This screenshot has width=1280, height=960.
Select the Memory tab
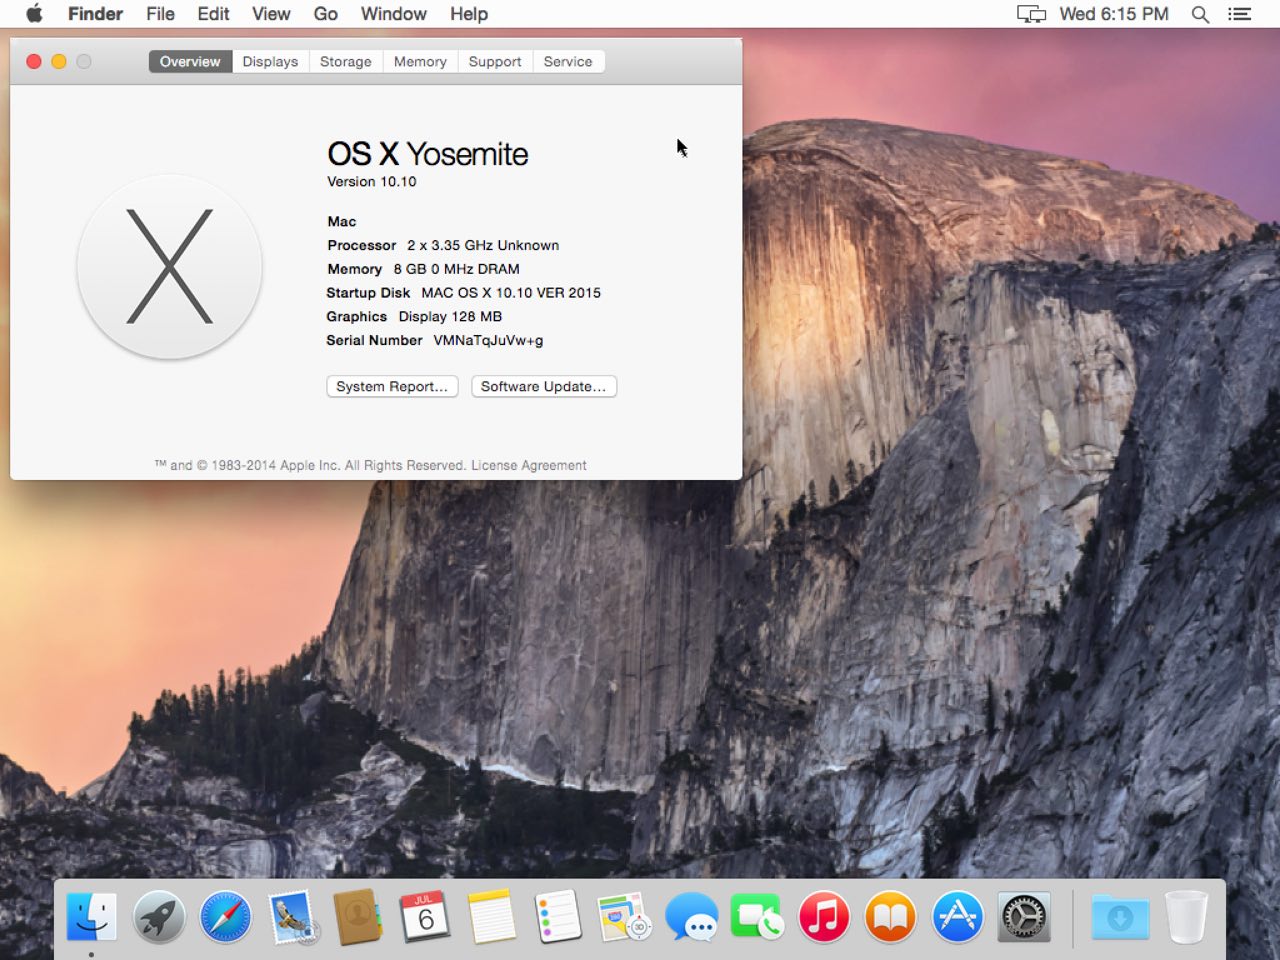[420, 62]
